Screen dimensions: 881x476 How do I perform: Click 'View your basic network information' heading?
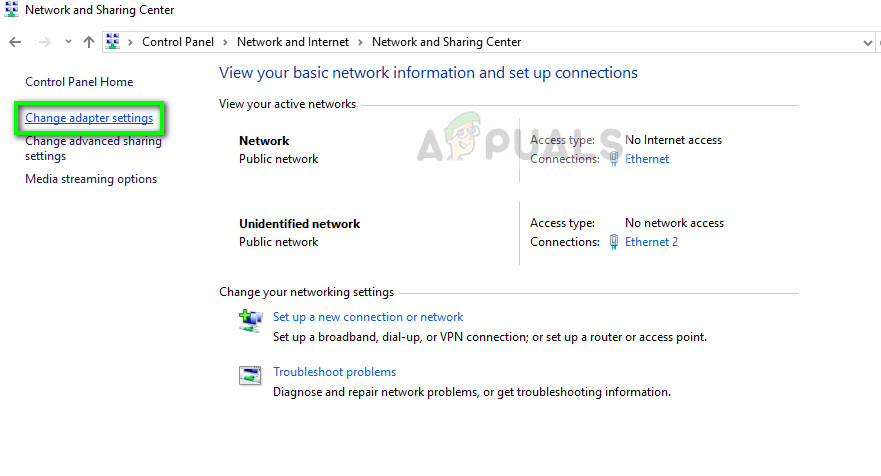pos(428,72)
